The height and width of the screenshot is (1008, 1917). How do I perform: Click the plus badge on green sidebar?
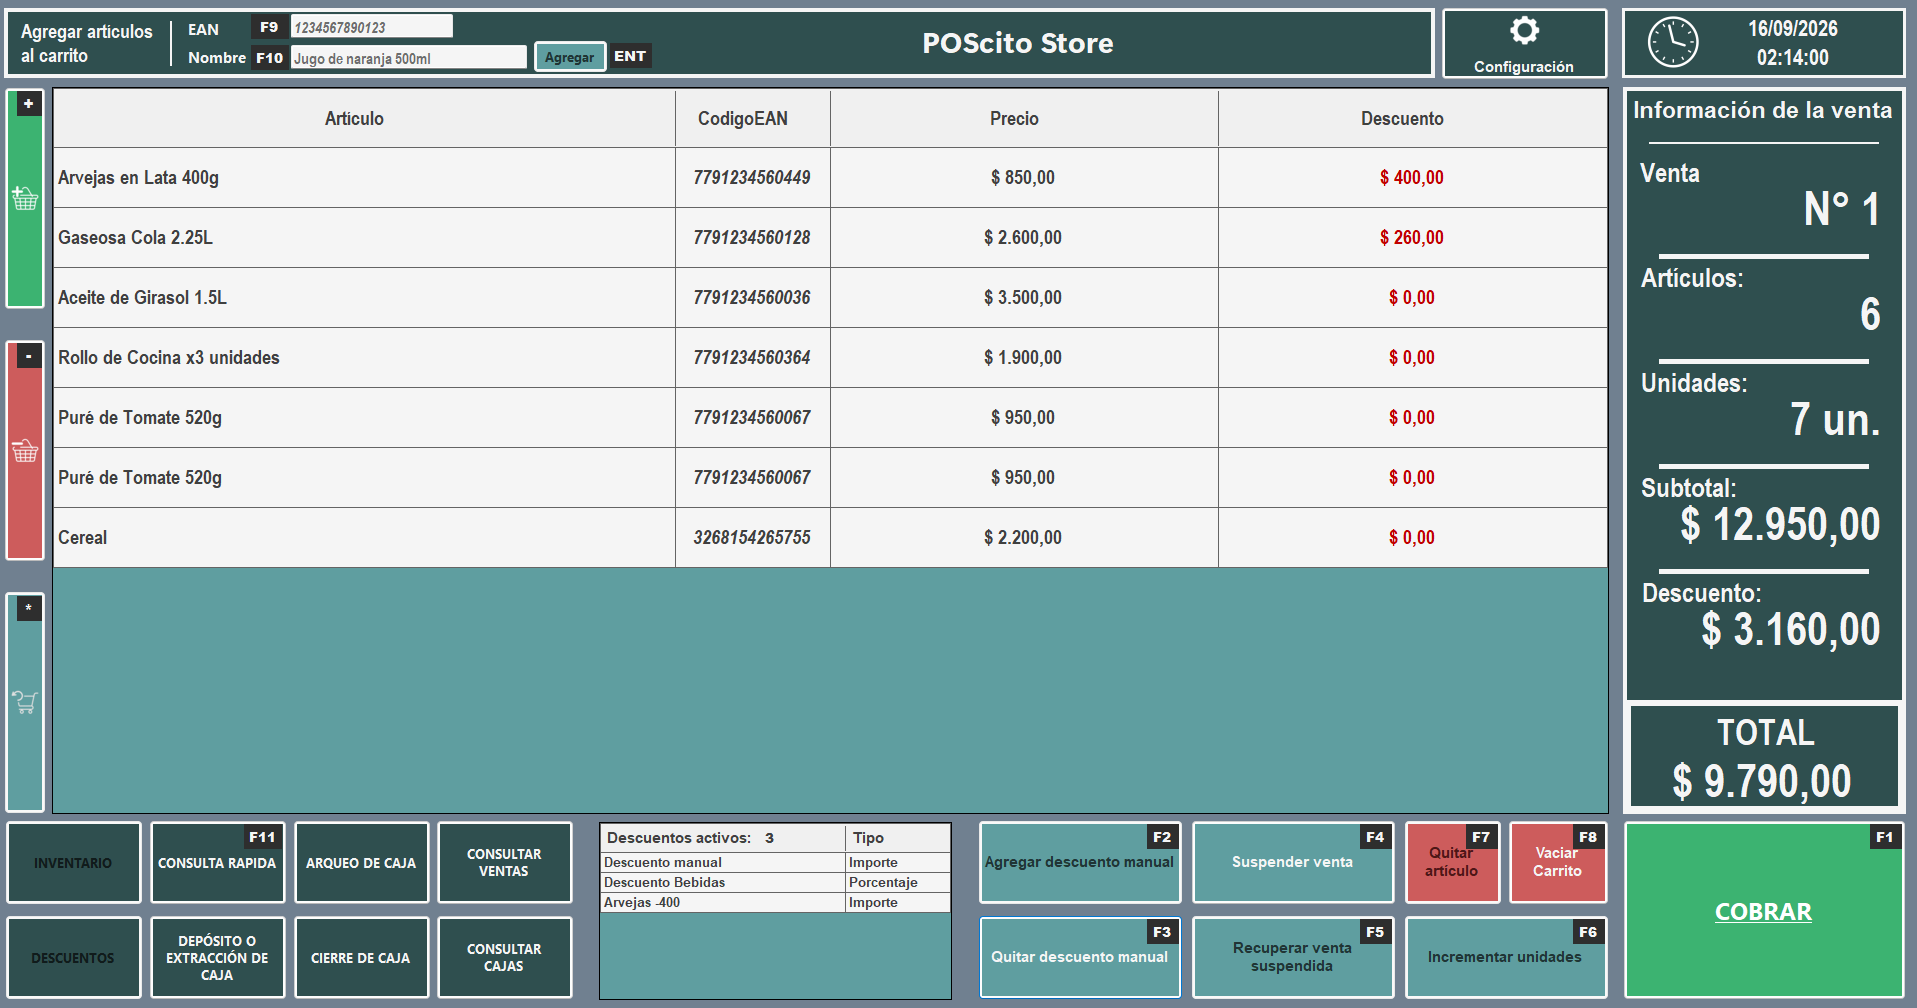pos(29,103)
